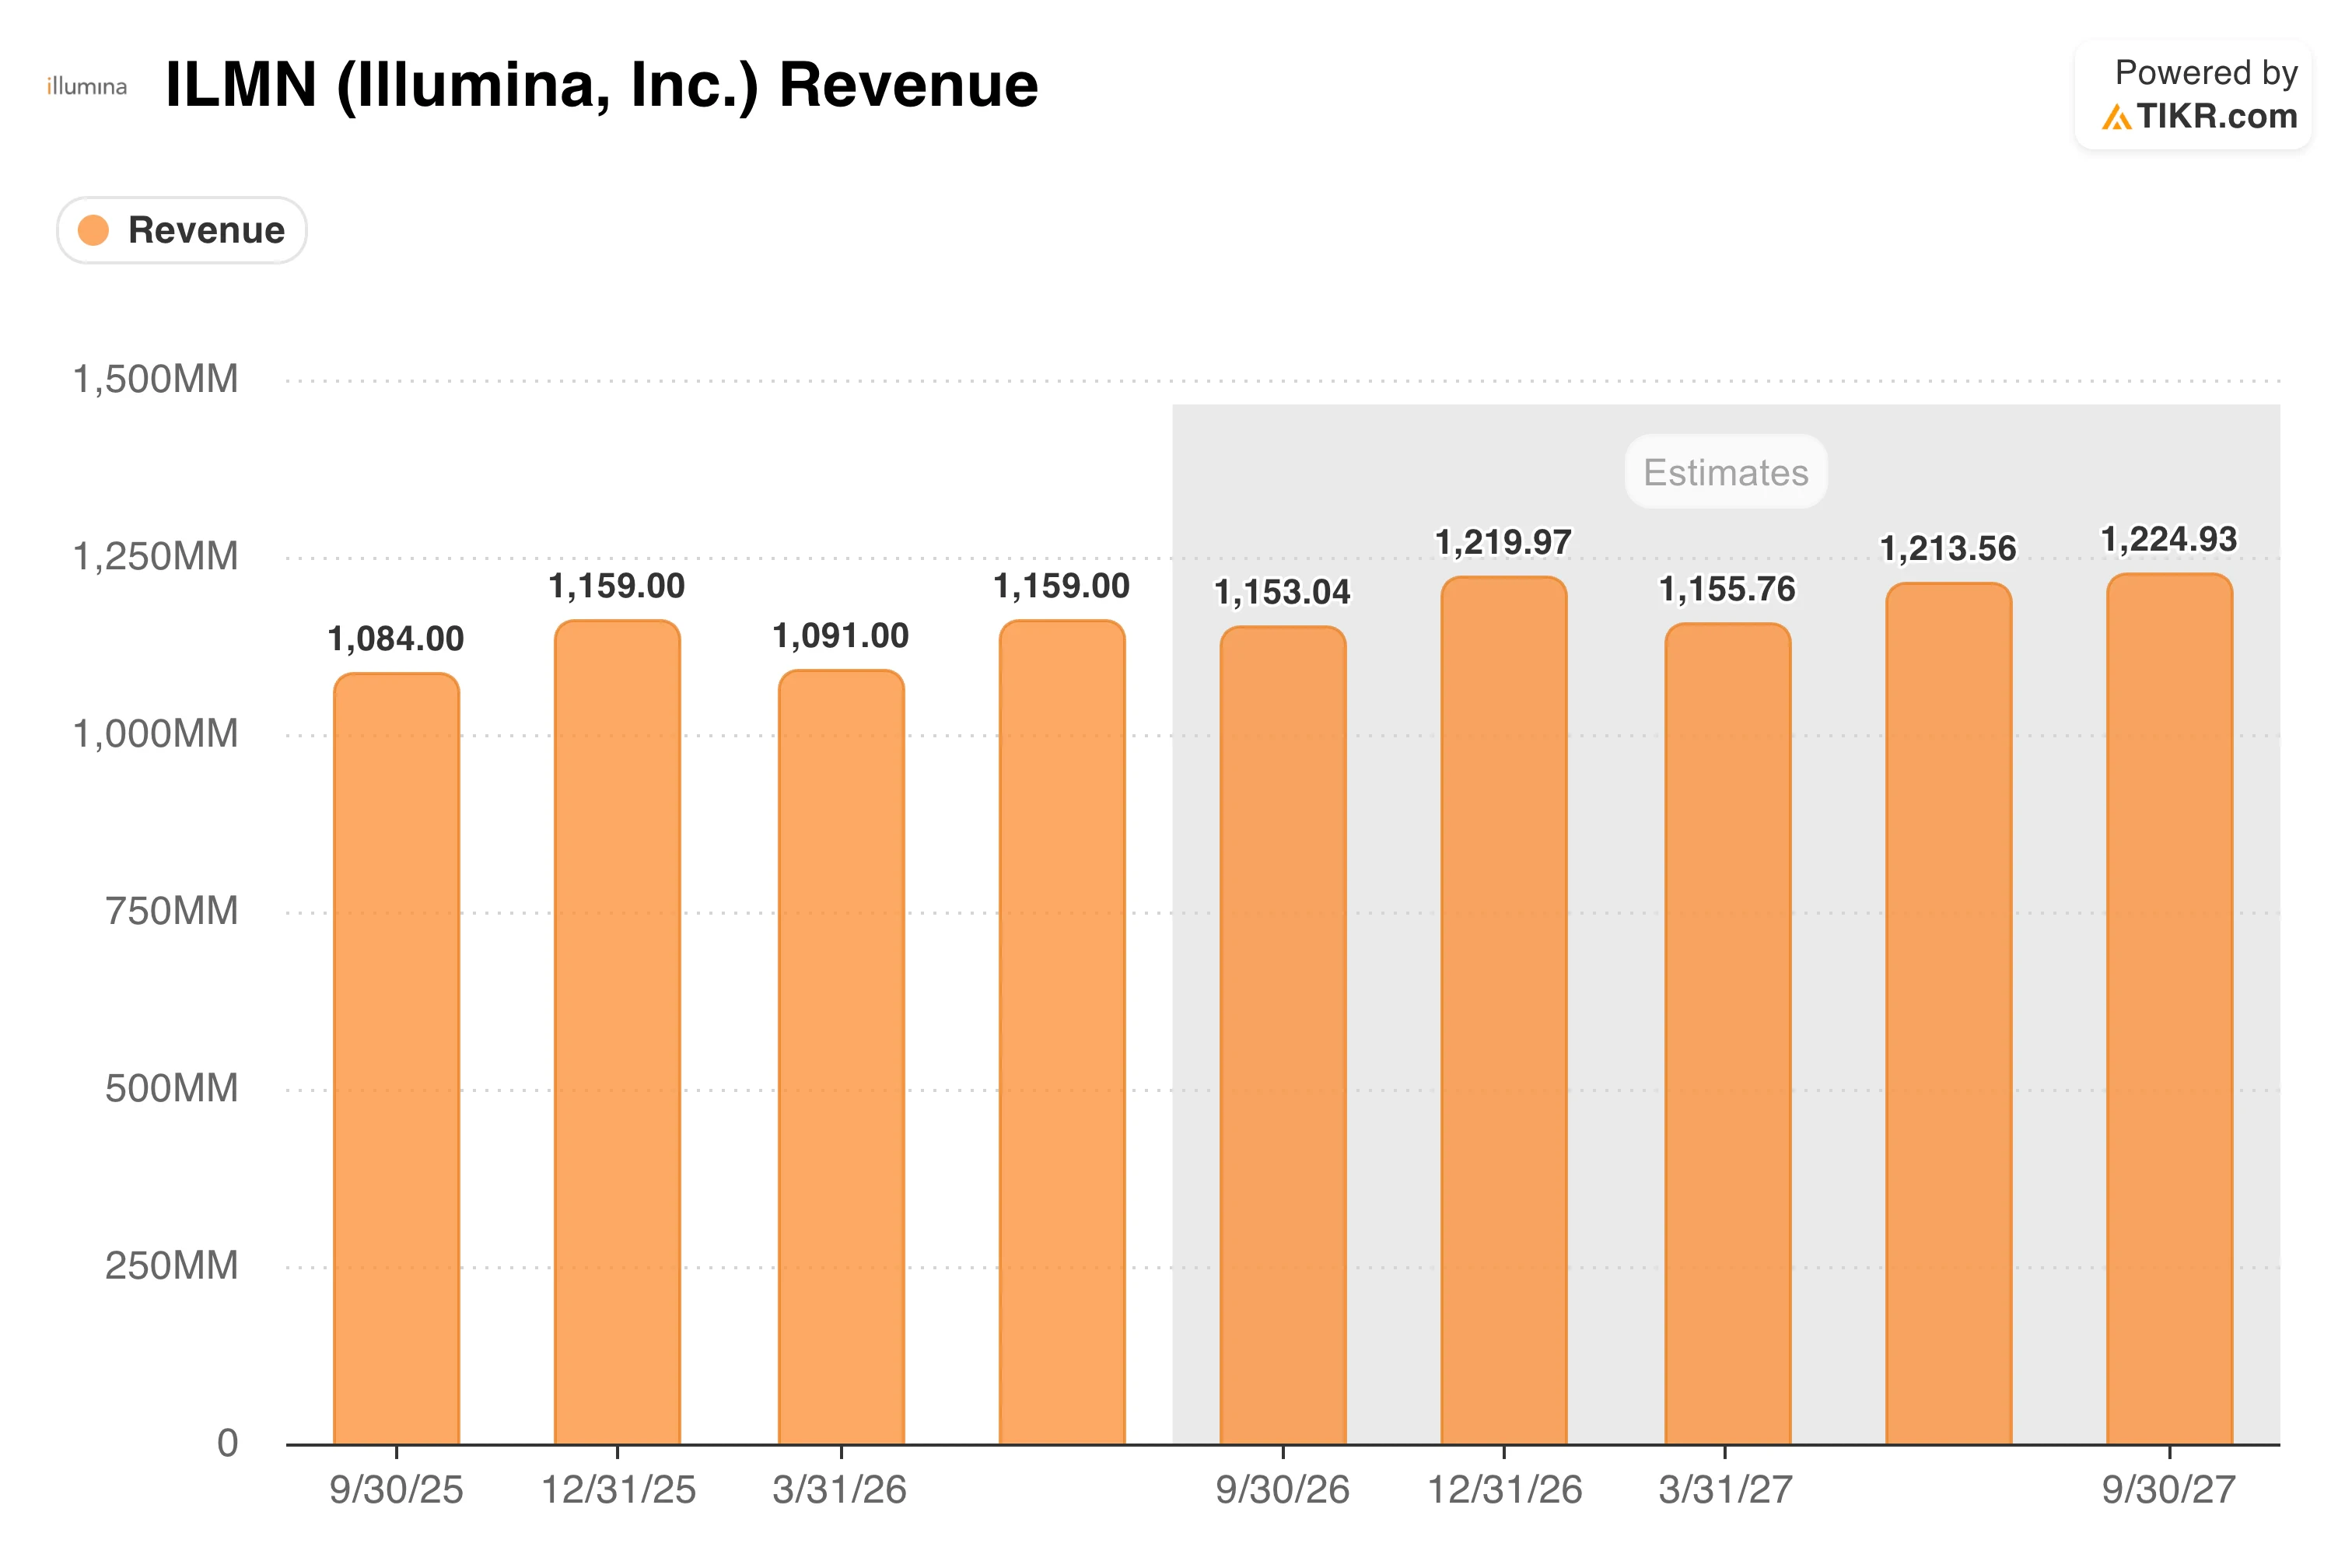Screen dimensions: 2352x1568
Task: Click the "9/30/26" x-axis date
Action: coord(1283,1490)
